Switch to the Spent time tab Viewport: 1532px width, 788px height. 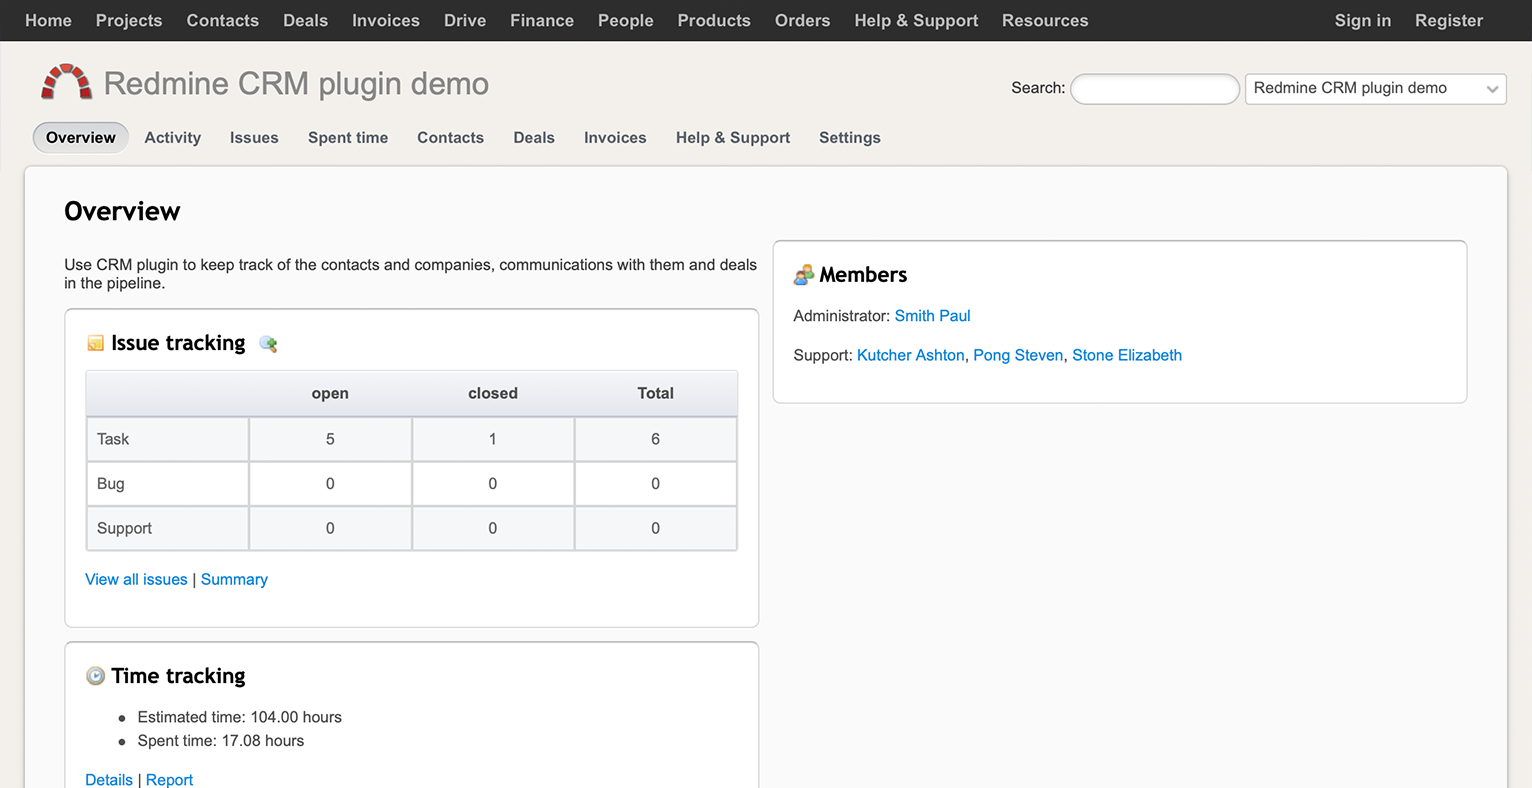[348, 138]
